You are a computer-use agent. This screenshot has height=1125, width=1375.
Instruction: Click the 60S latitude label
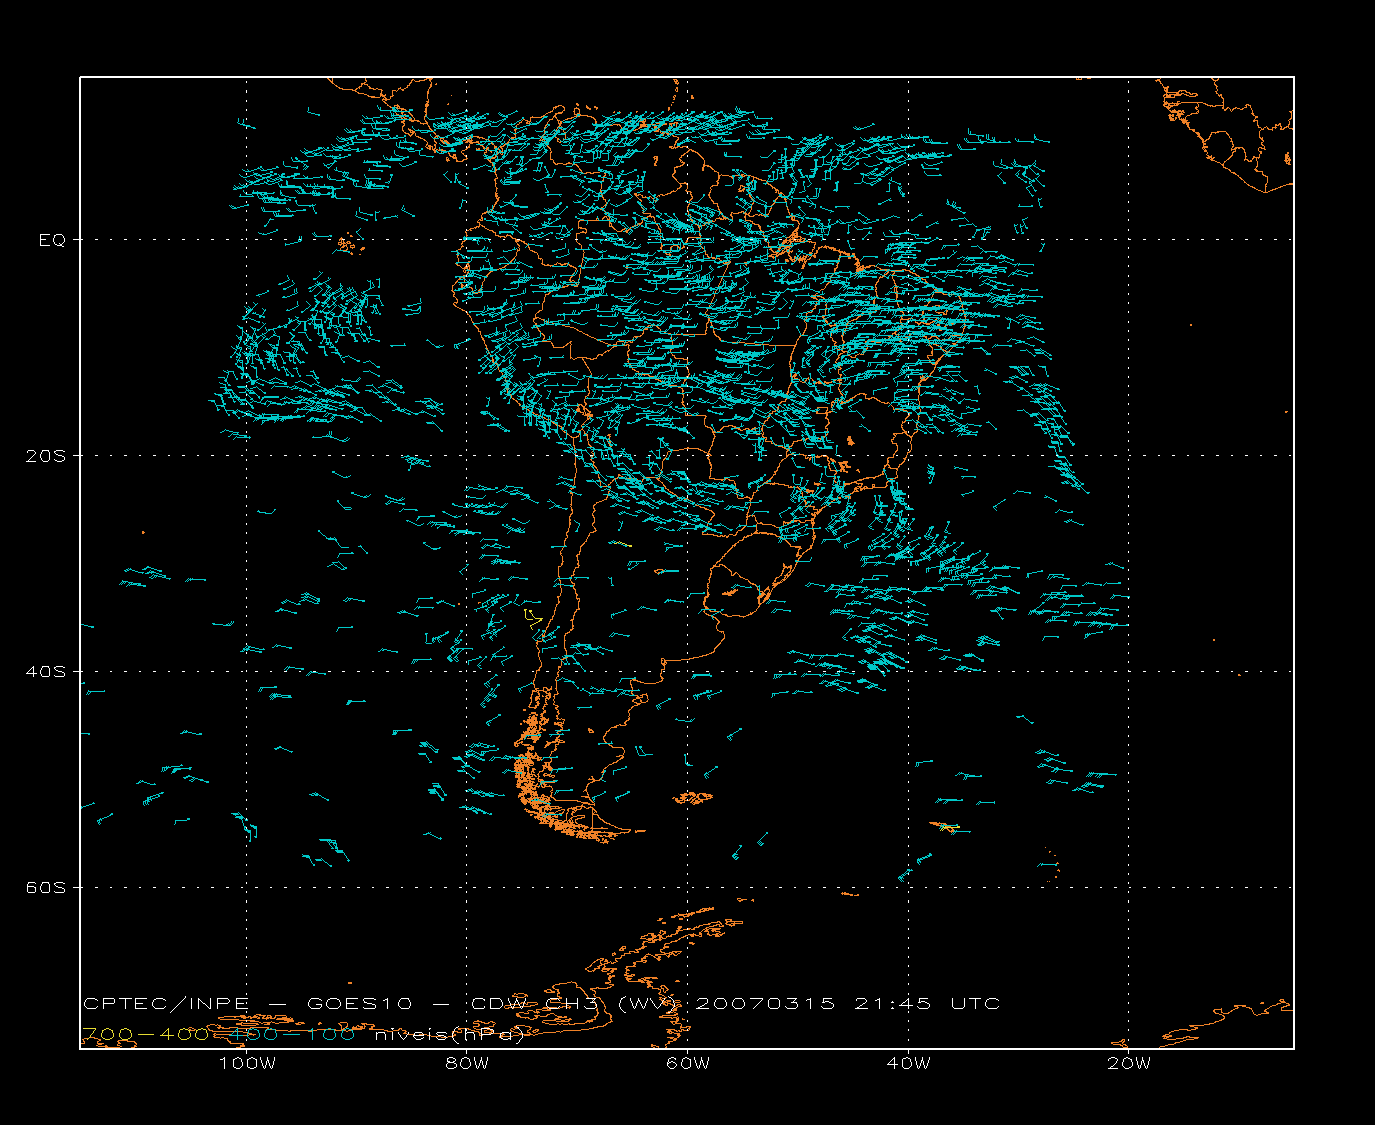[45, 888]
